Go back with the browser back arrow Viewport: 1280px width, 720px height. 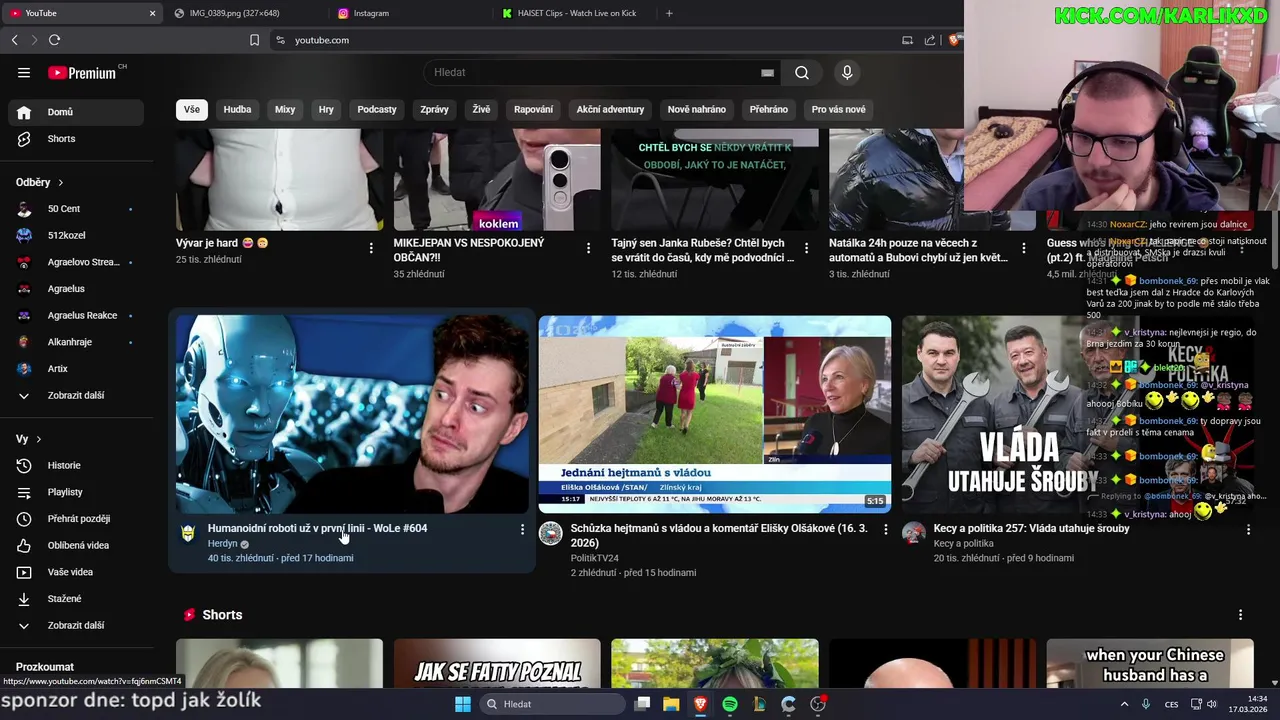click(x=14, y=40)
